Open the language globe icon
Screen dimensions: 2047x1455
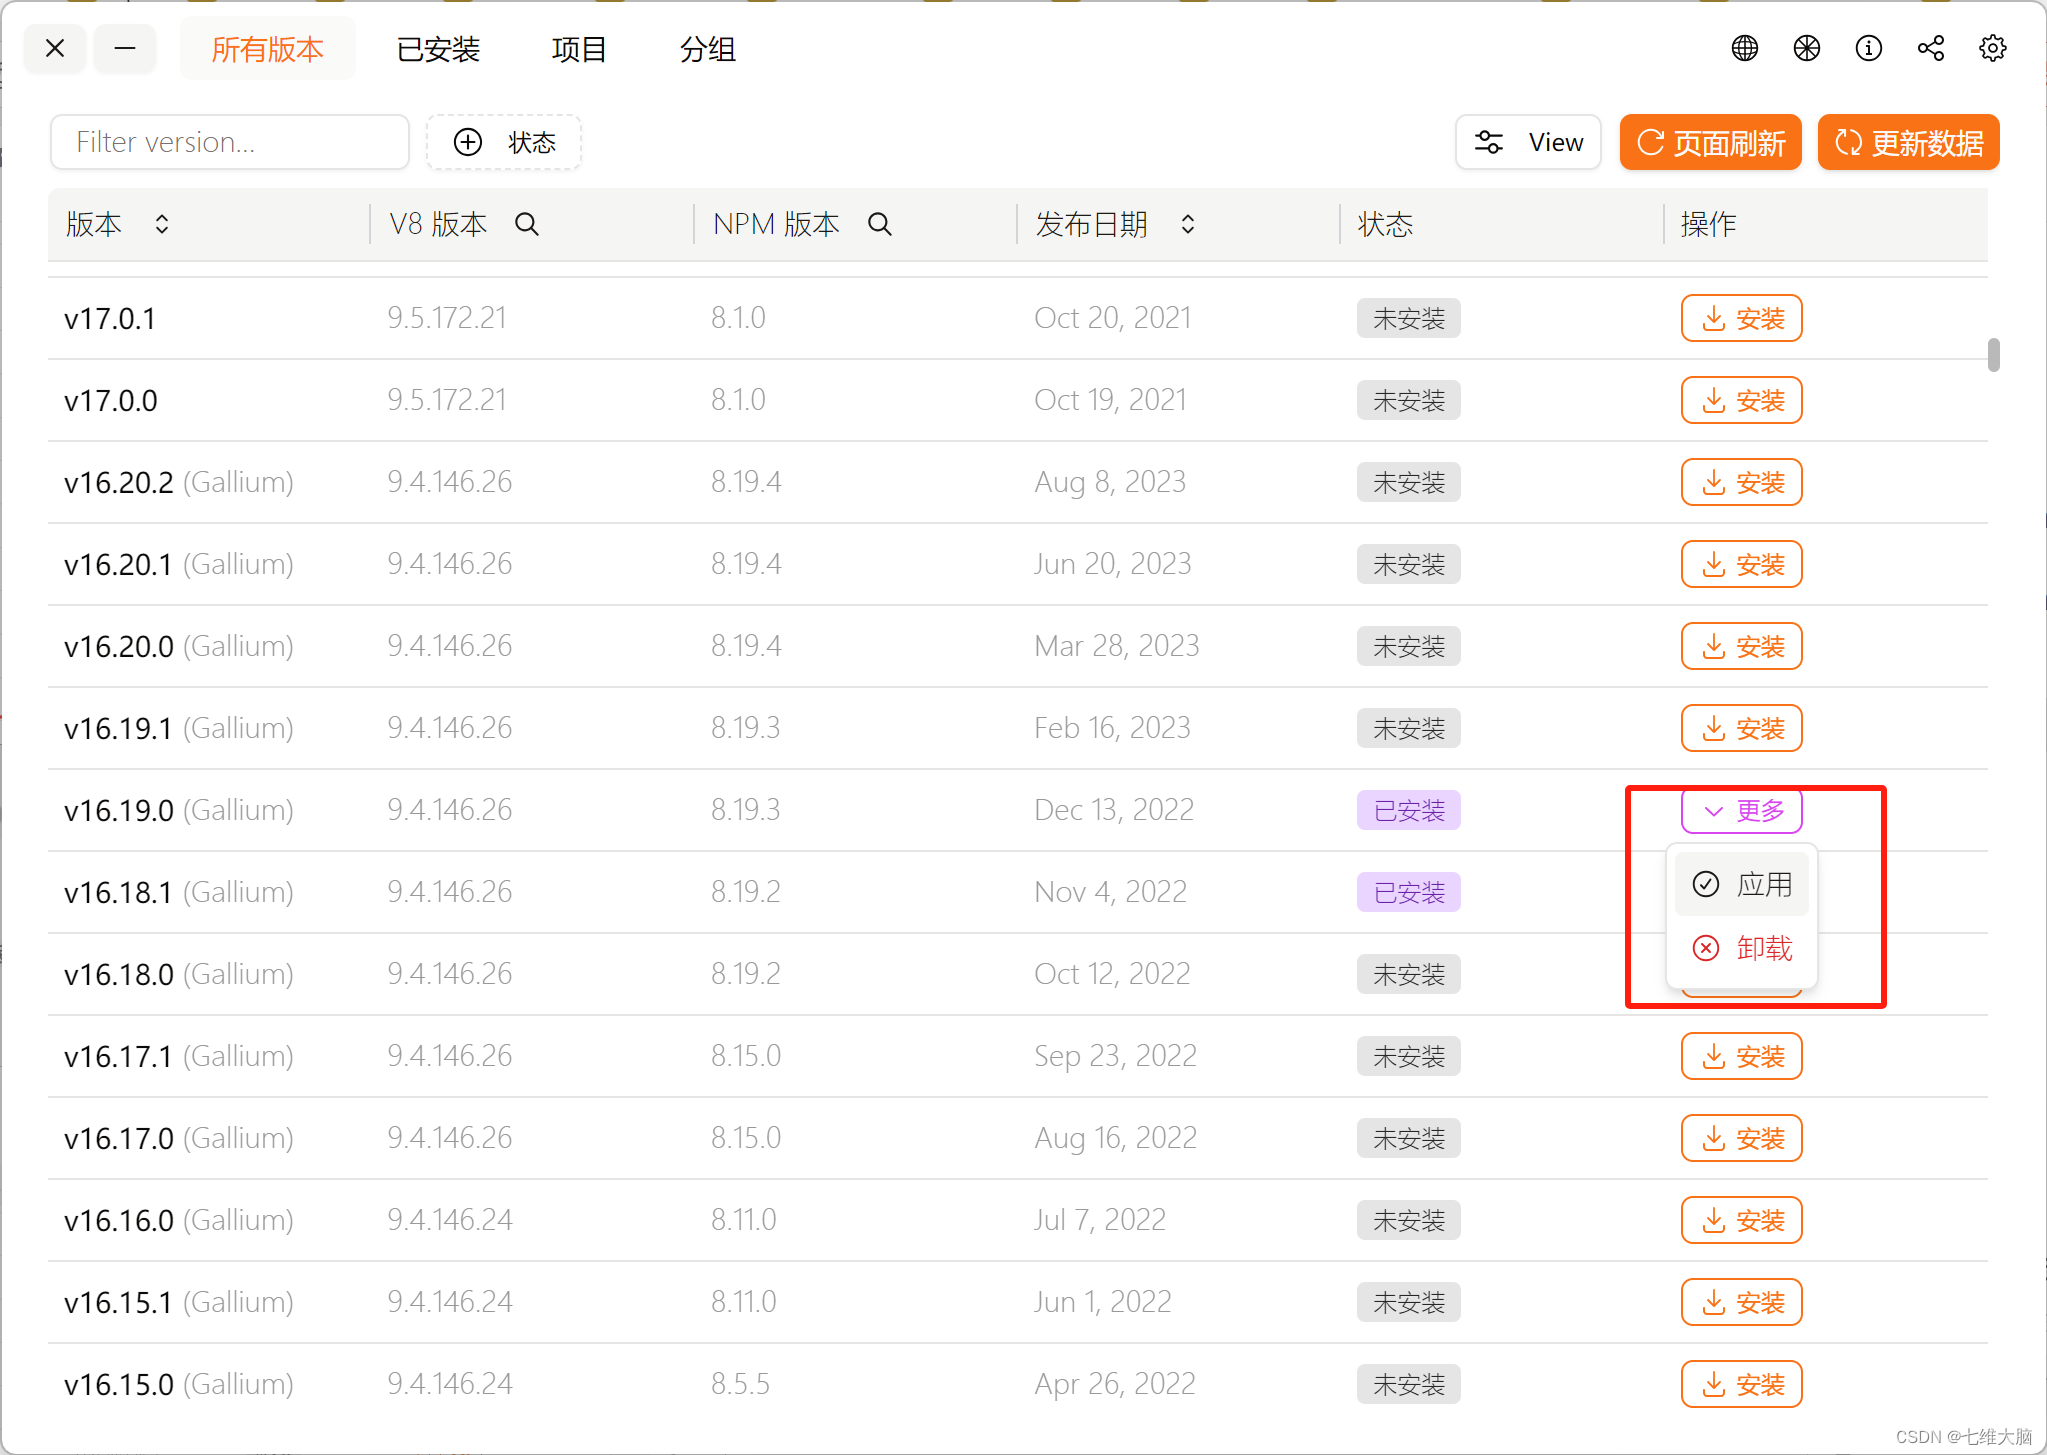point(1744,48)
